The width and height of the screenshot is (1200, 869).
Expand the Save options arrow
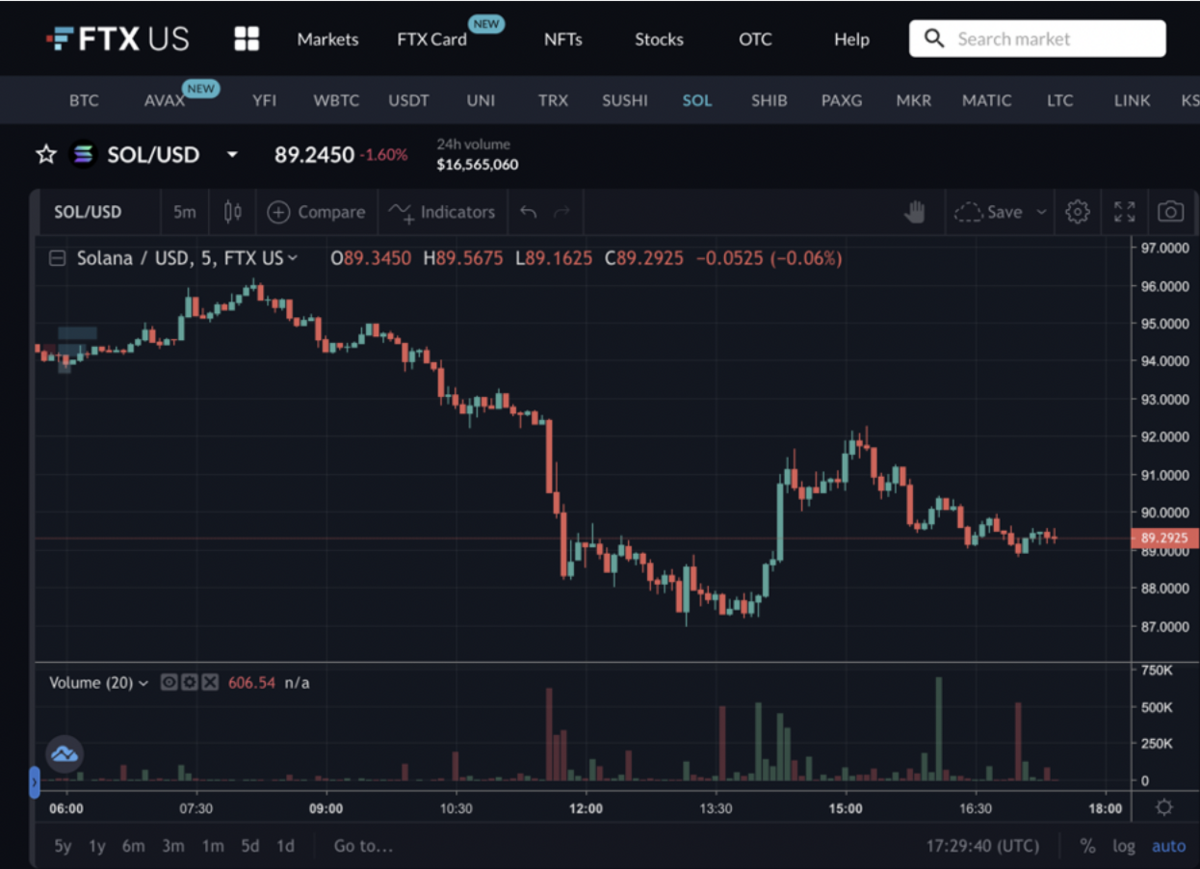click(1041, 212)
